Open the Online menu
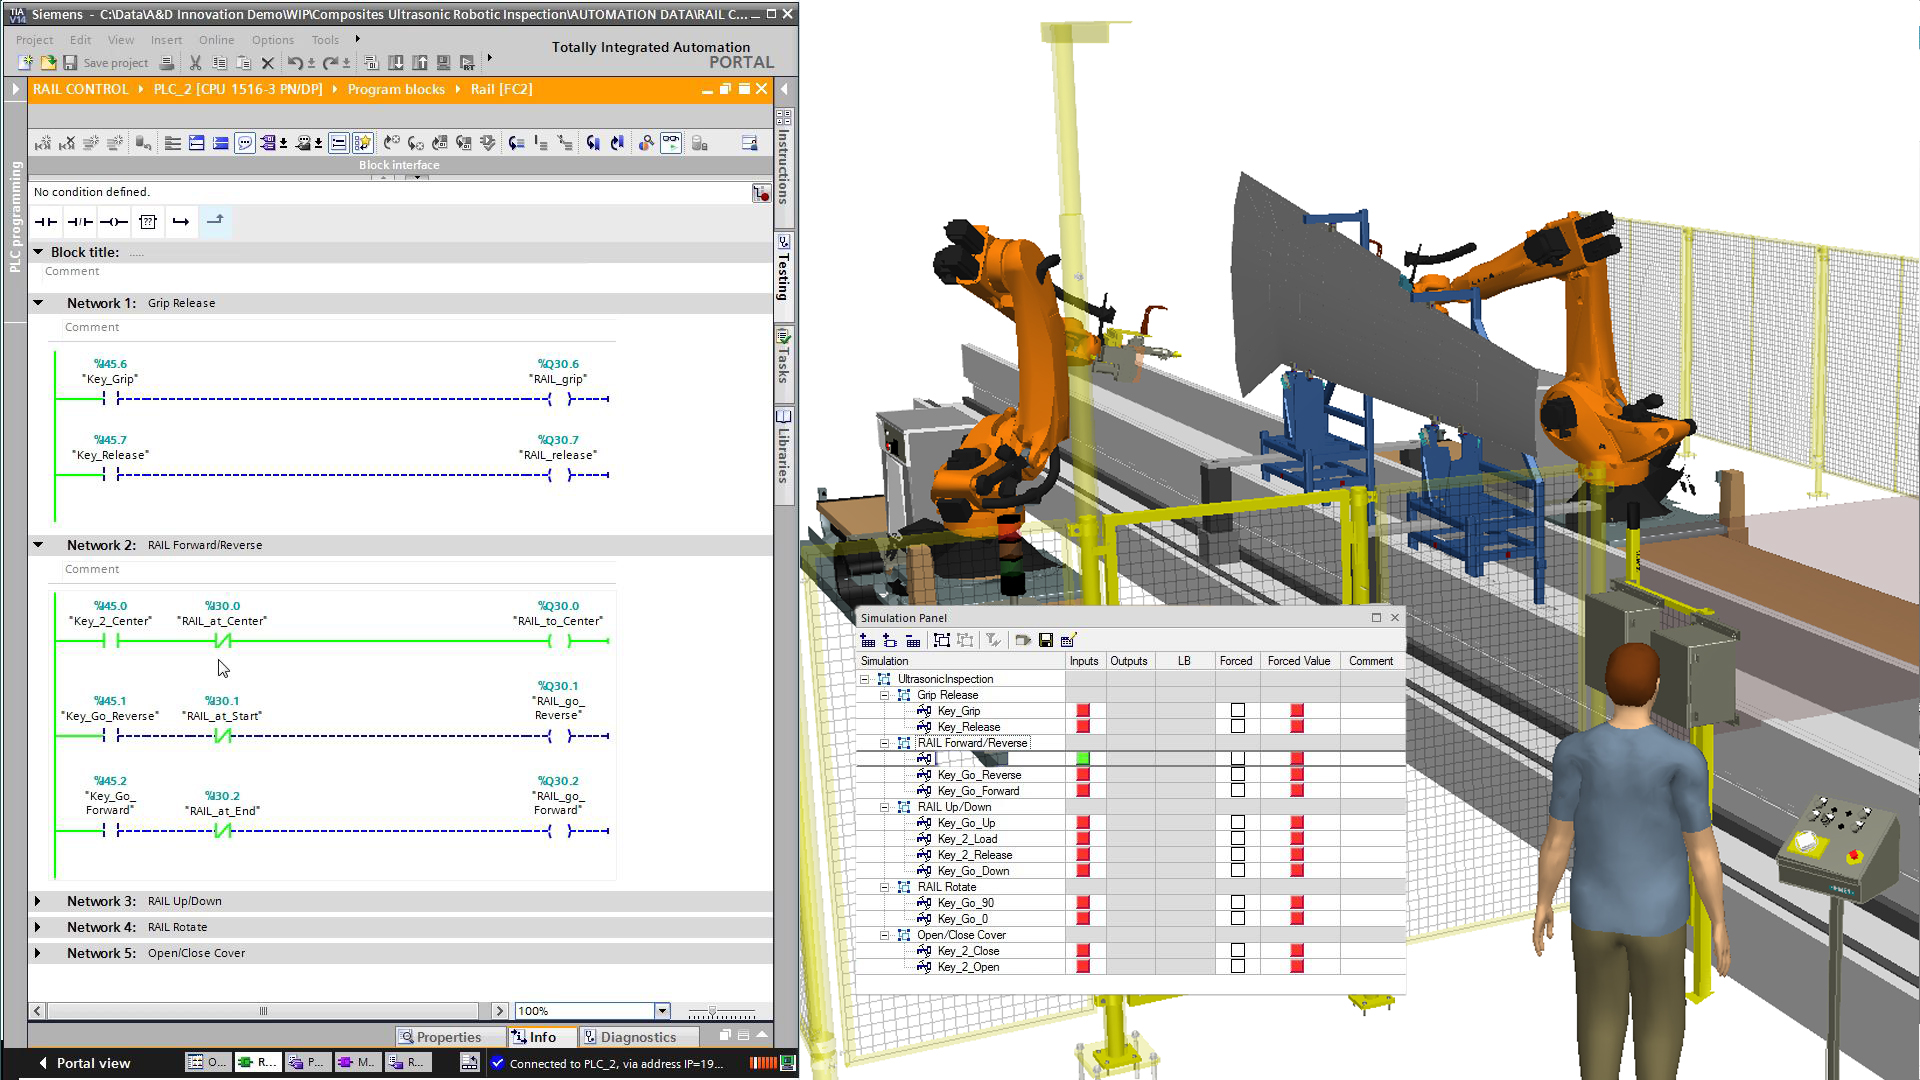Screen dimensions: 1920x1080 (x=216, y=40)
